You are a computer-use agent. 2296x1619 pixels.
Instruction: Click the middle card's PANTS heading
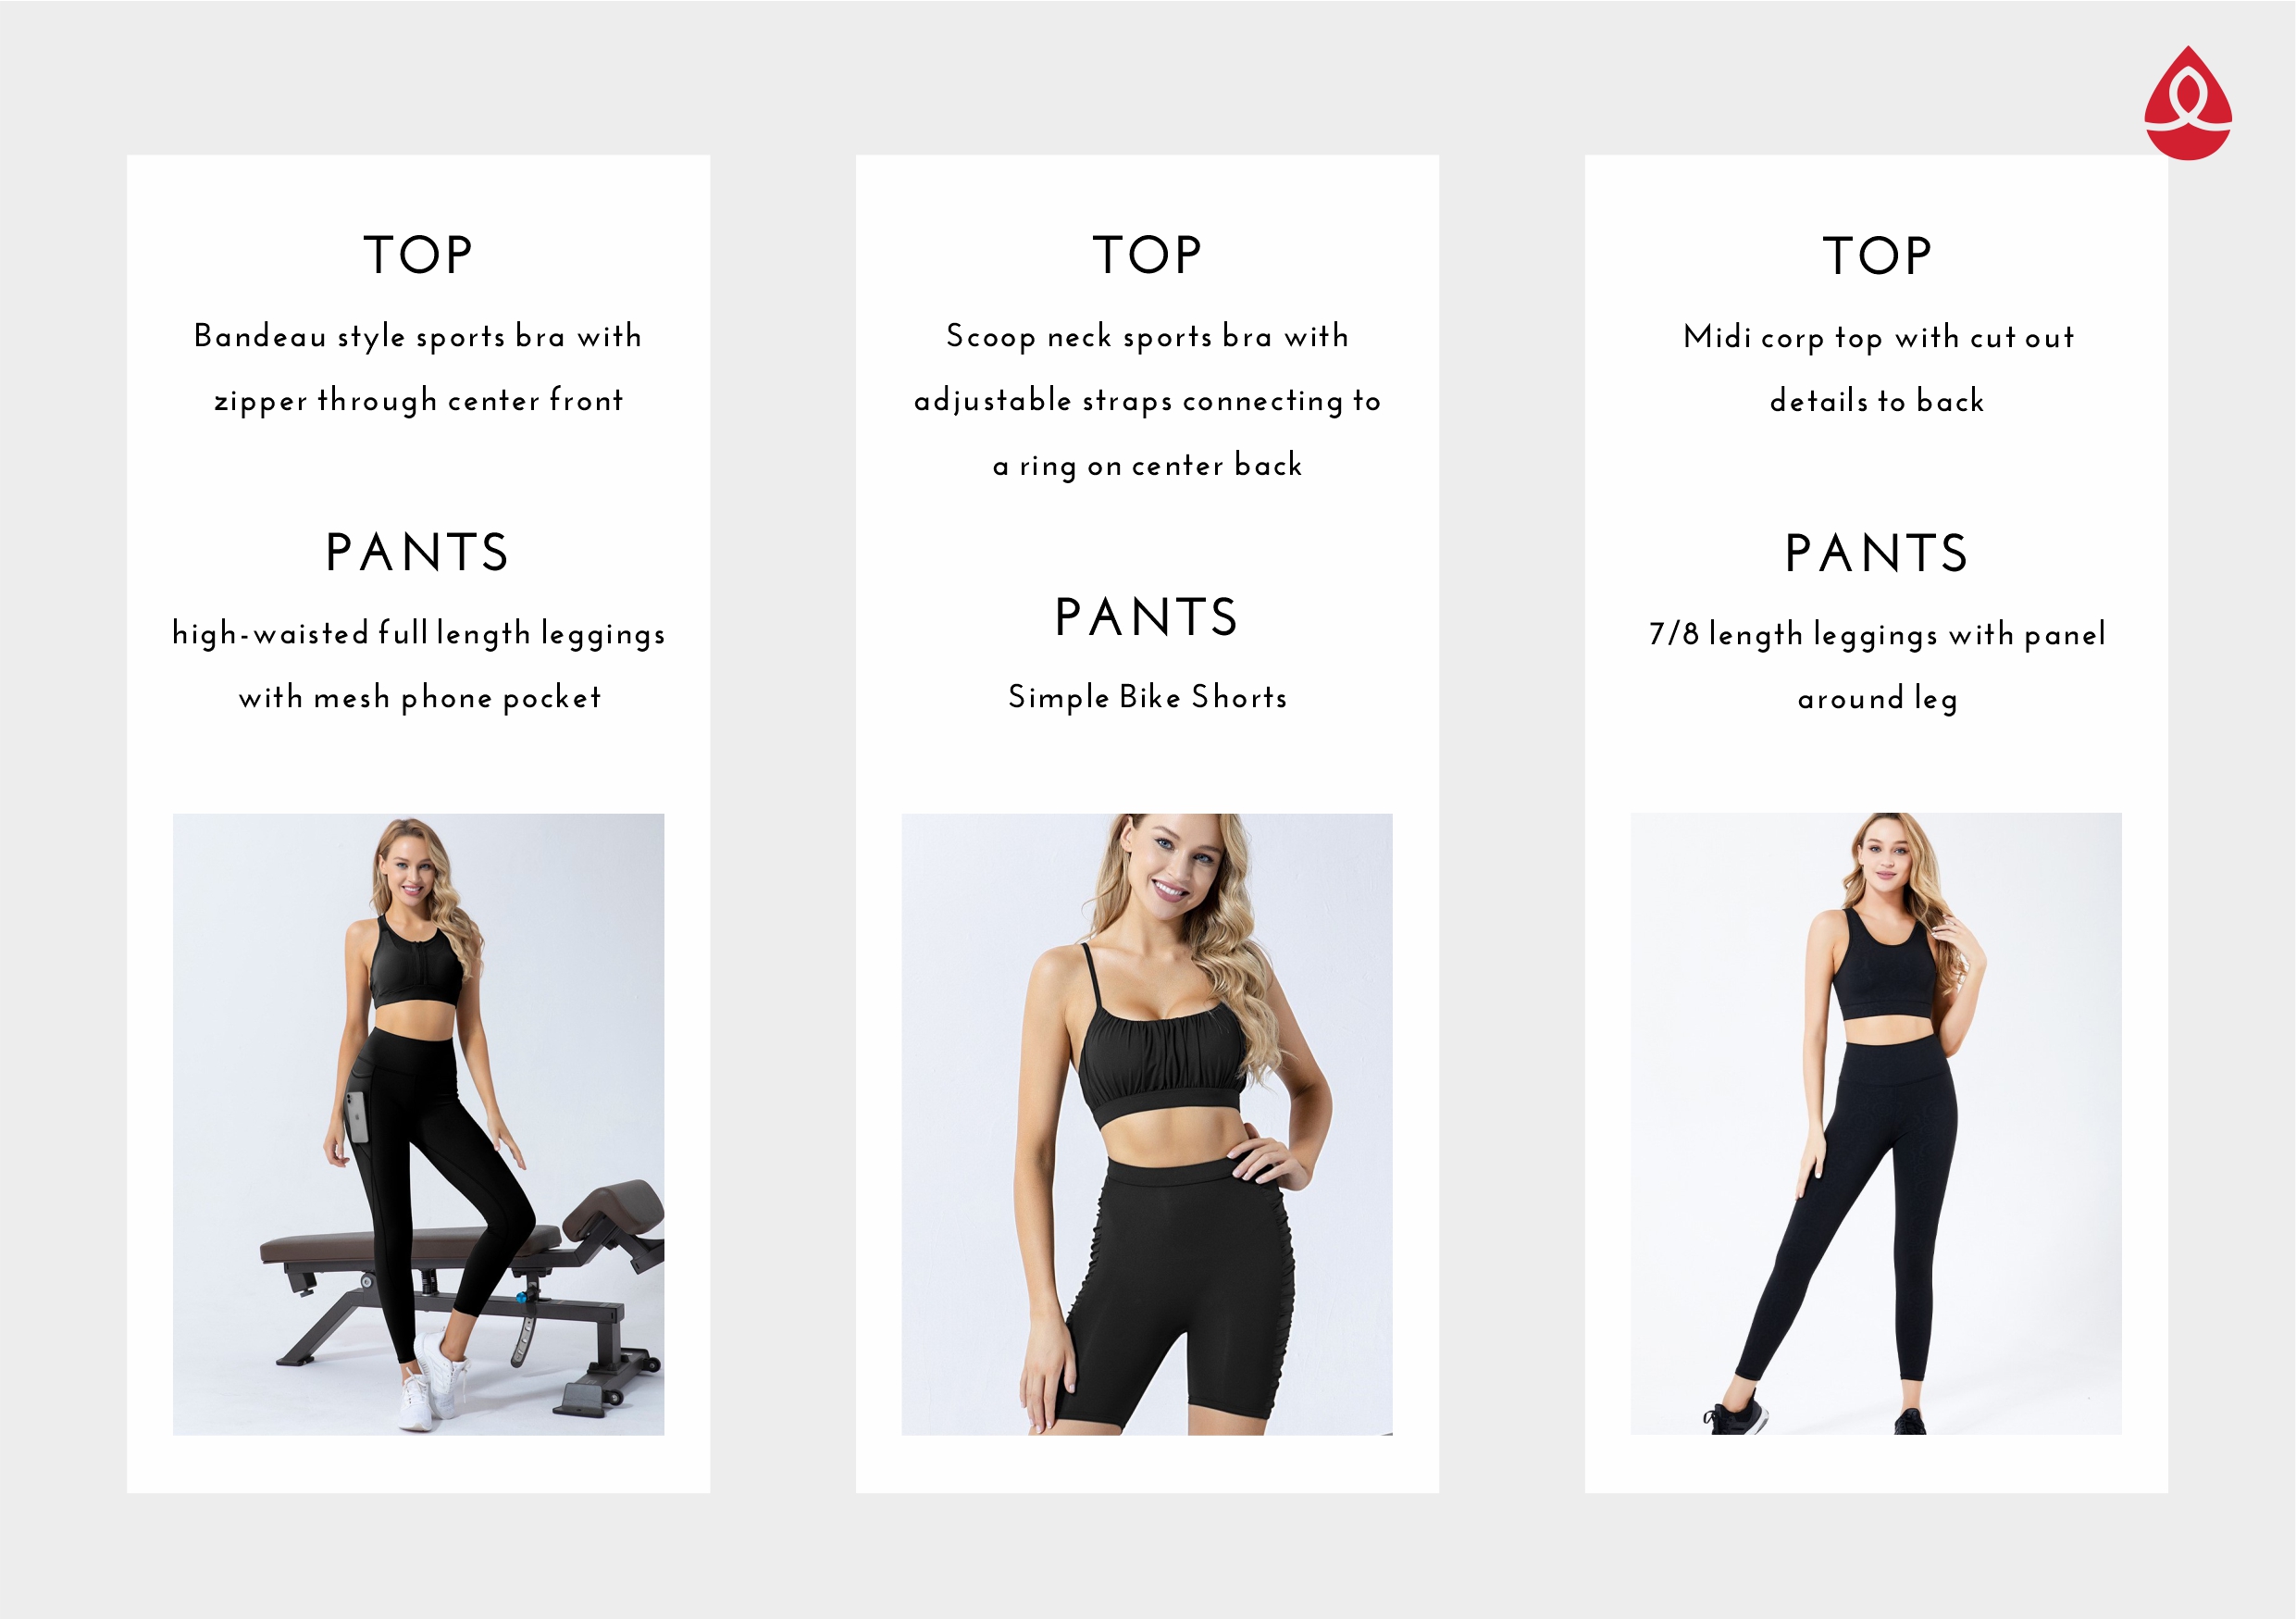tap(1147, 617)
